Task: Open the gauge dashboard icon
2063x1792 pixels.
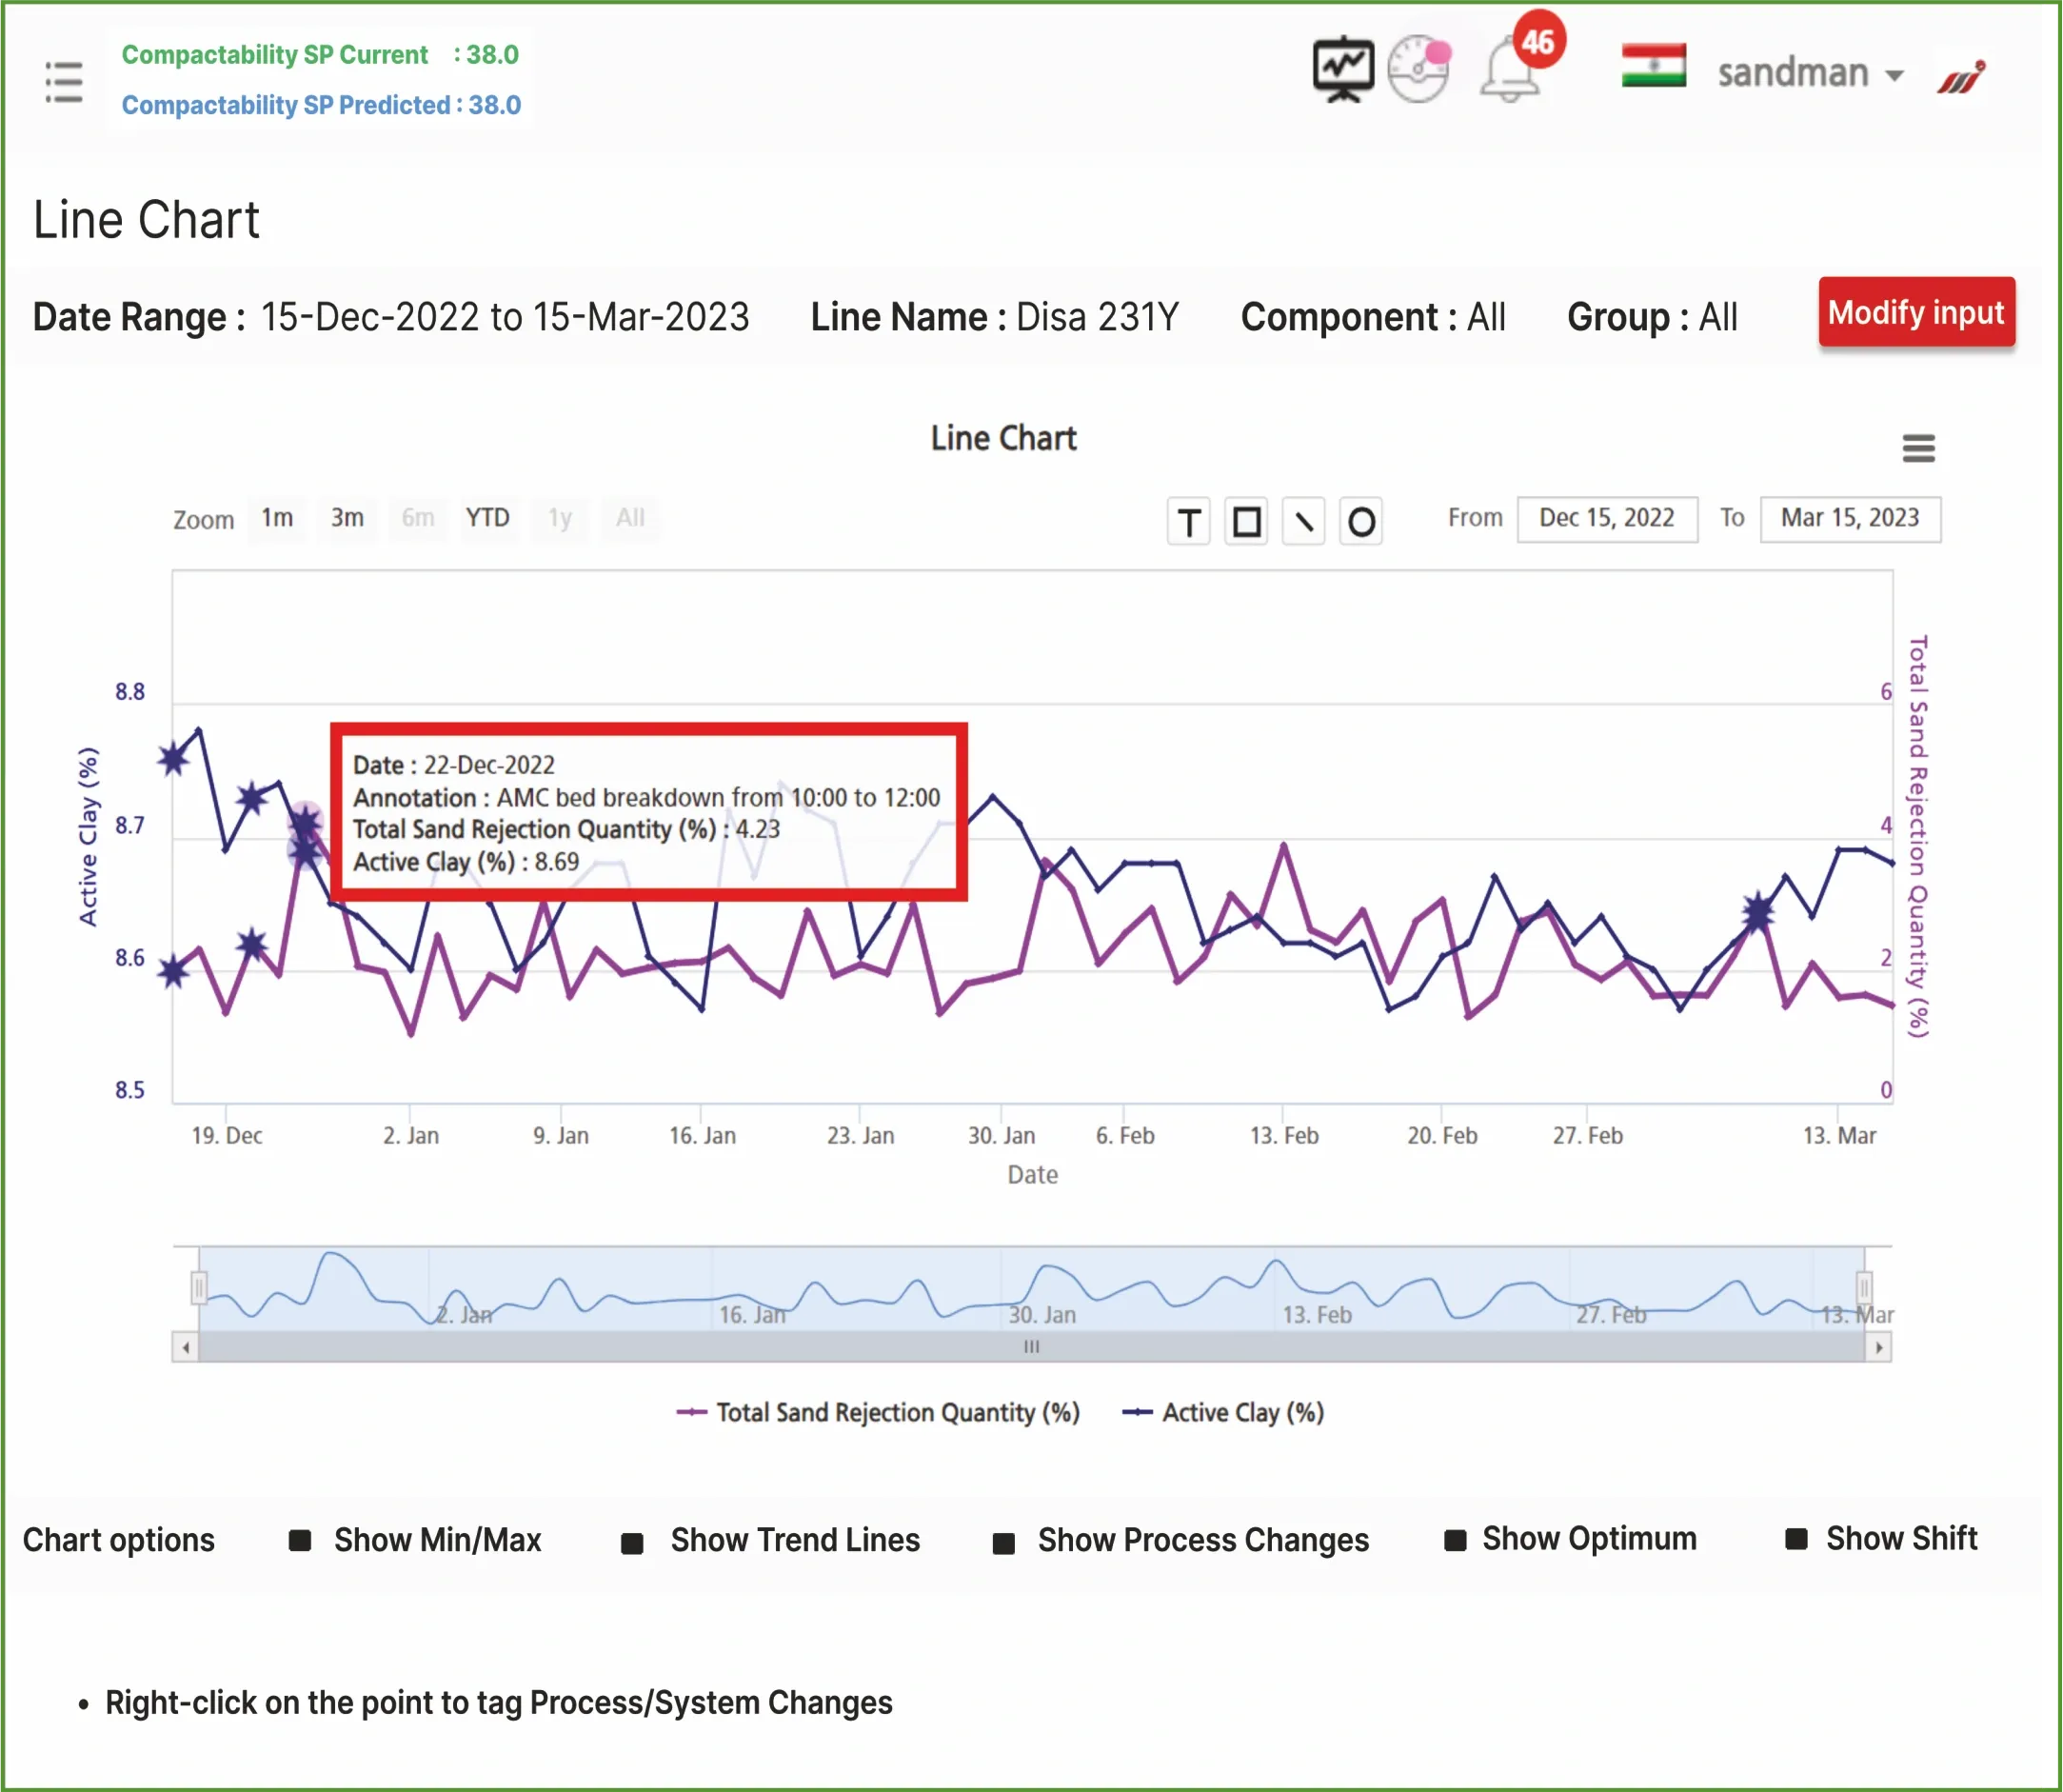Action: (x=1418, y=69)
